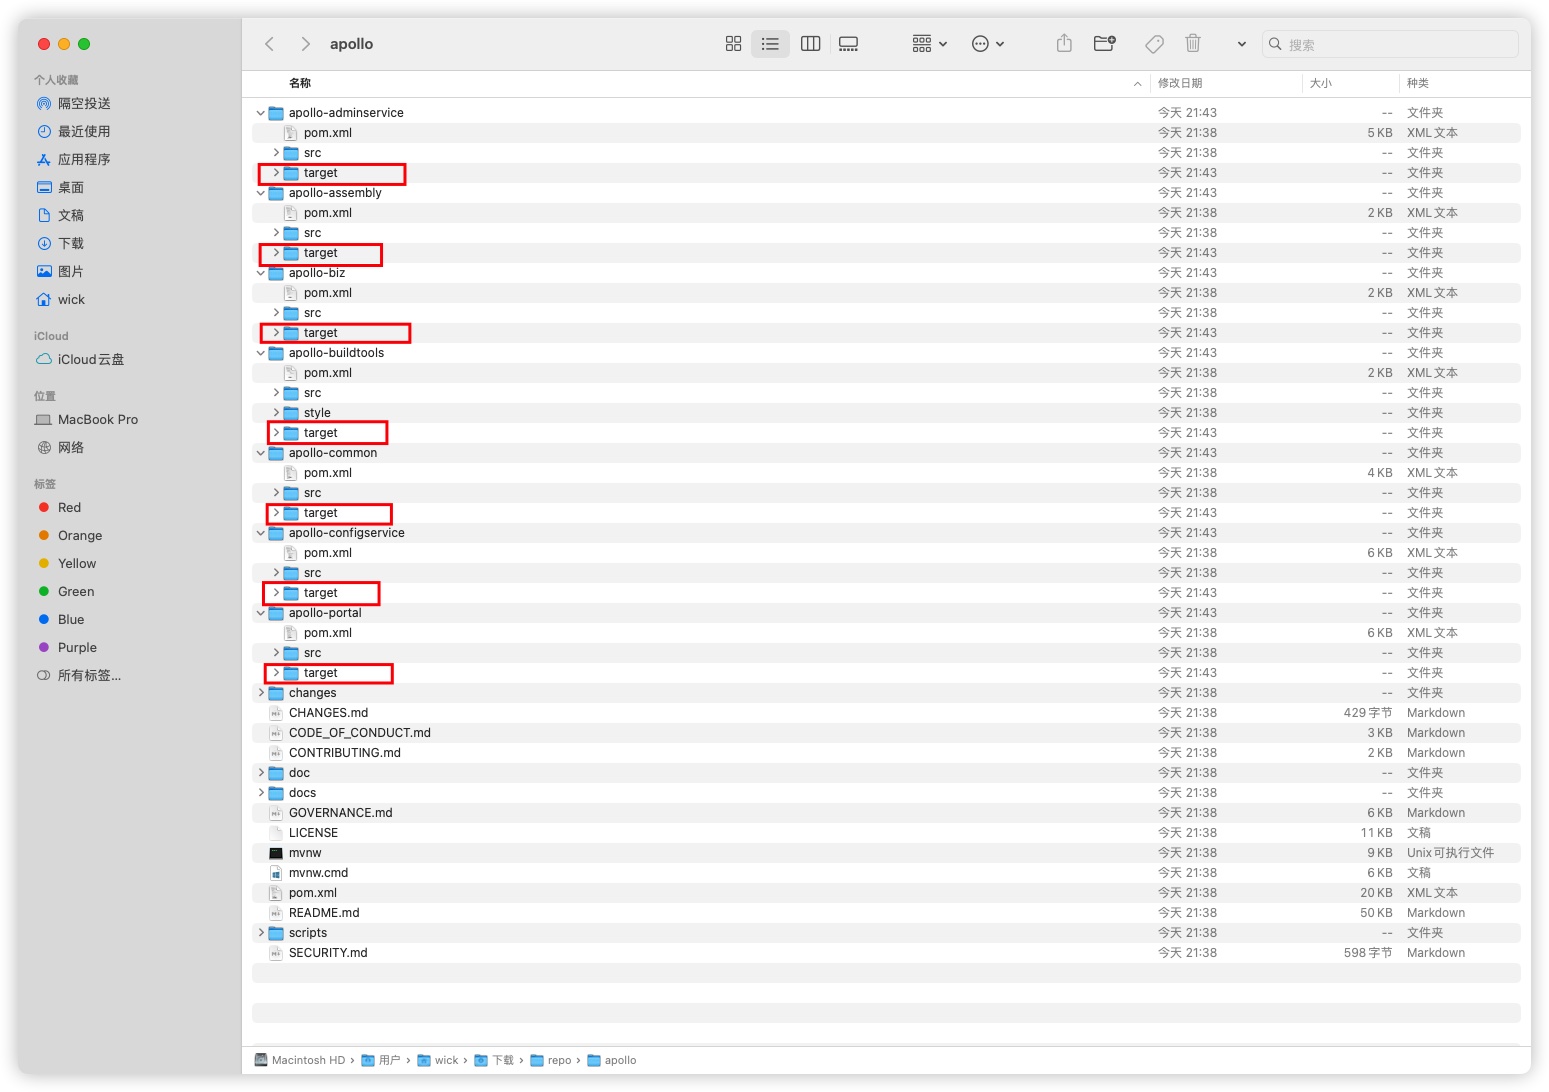Go back with the left arrow
The width and height of the screenshot is (1549, 1092).
[x=269, y=44]
